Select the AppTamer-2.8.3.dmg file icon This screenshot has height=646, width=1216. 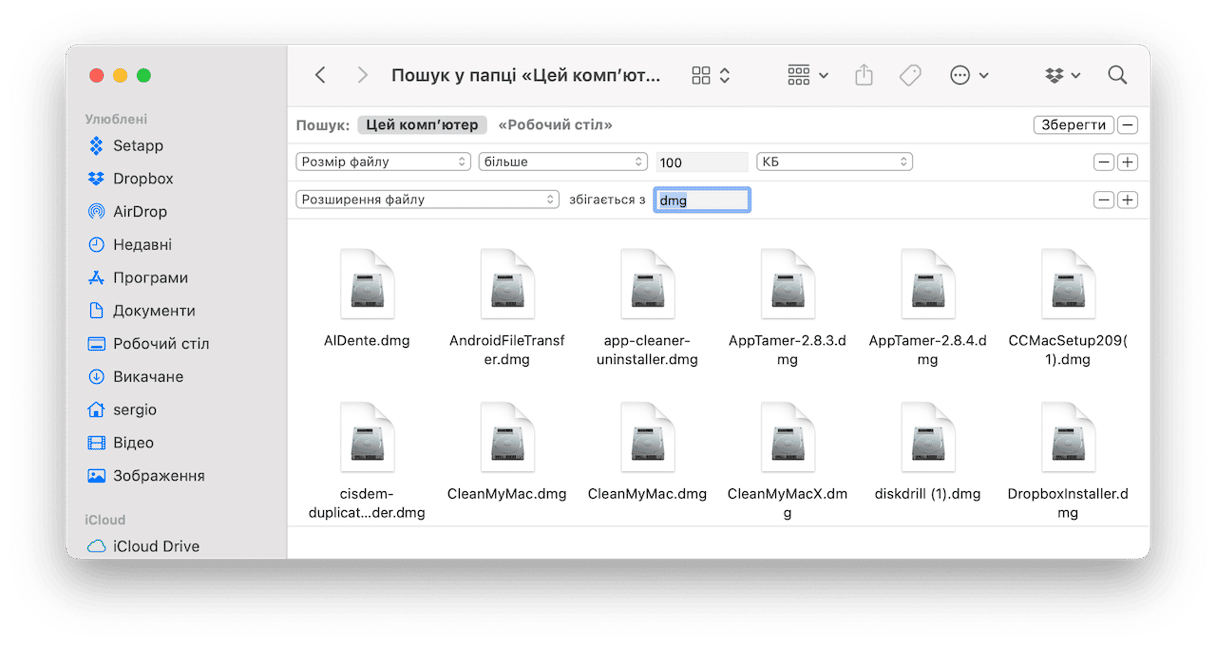point(787,285)
